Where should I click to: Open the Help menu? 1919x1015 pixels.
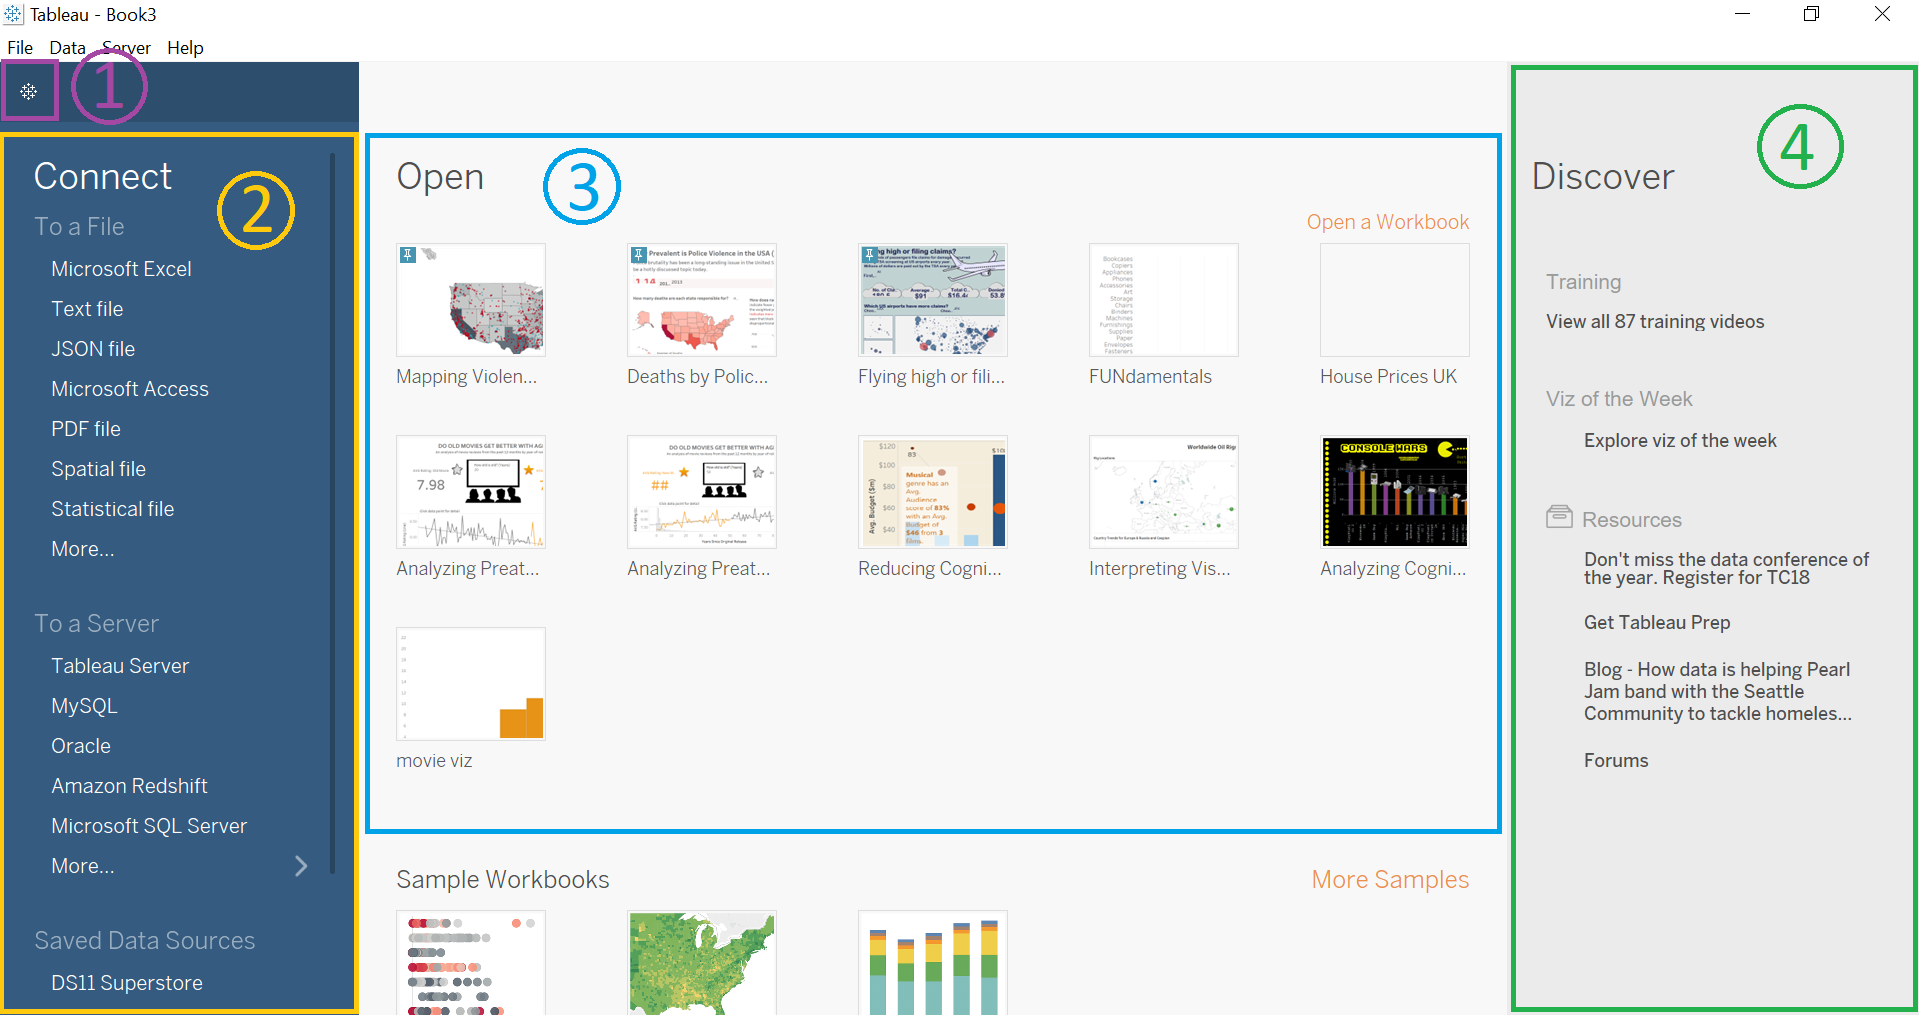point(185,47)
